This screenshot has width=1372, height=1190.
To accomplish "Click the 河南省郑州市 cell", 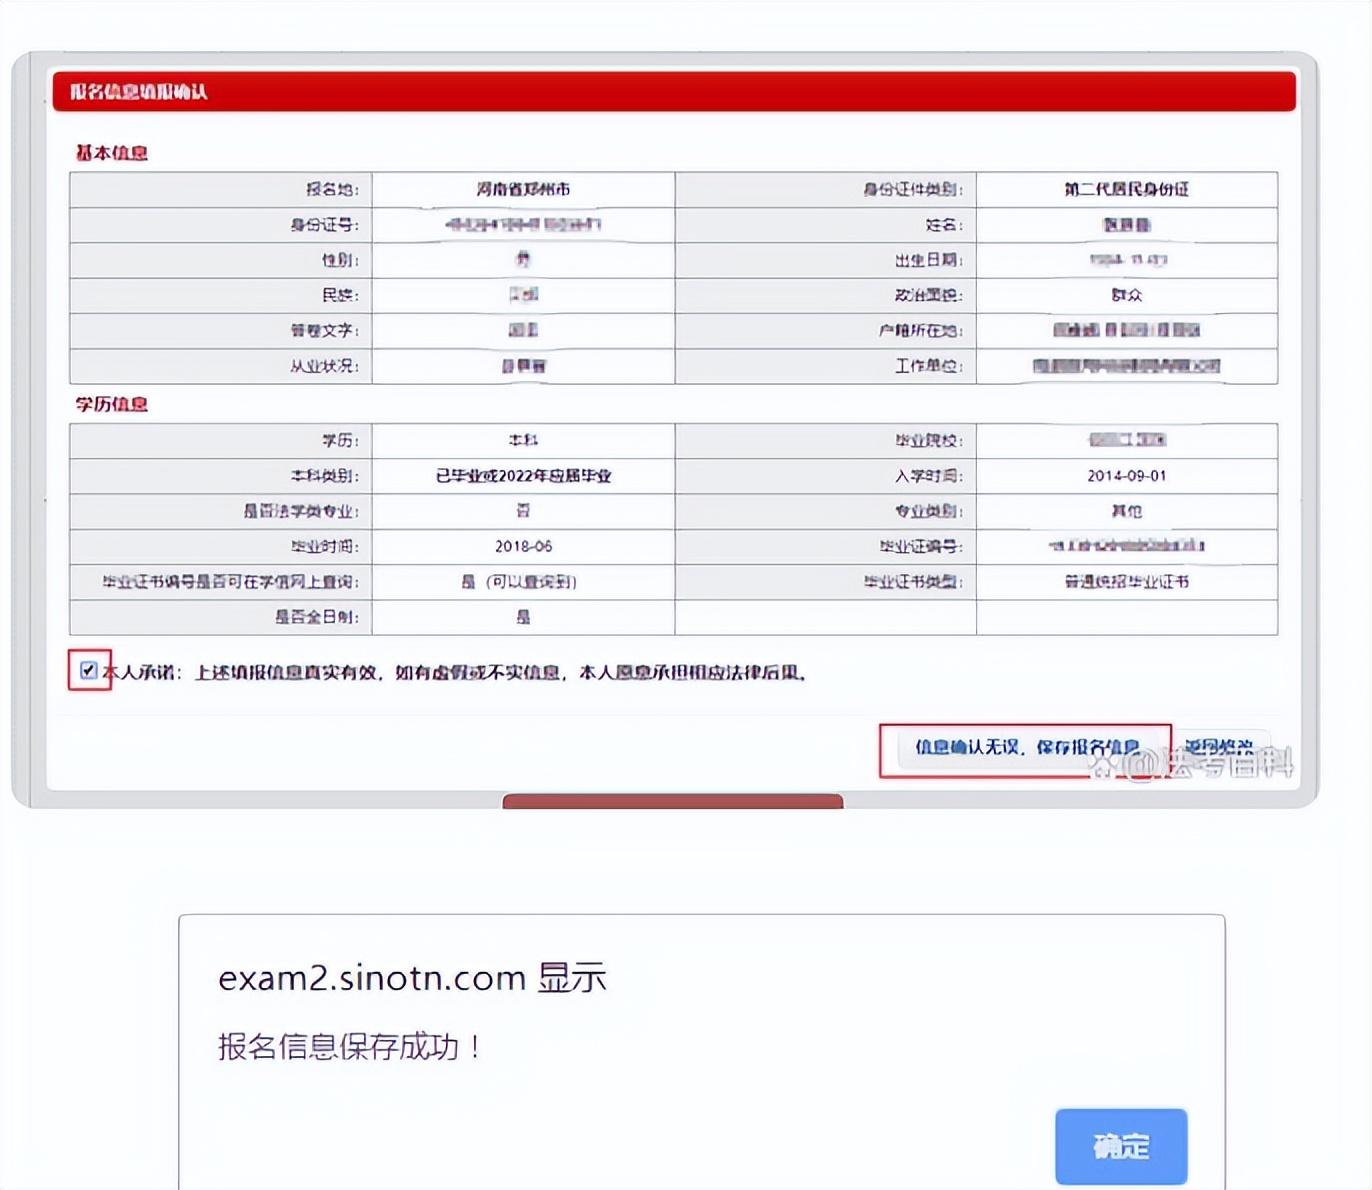I will pyautogui.click(x=523, y=189).
